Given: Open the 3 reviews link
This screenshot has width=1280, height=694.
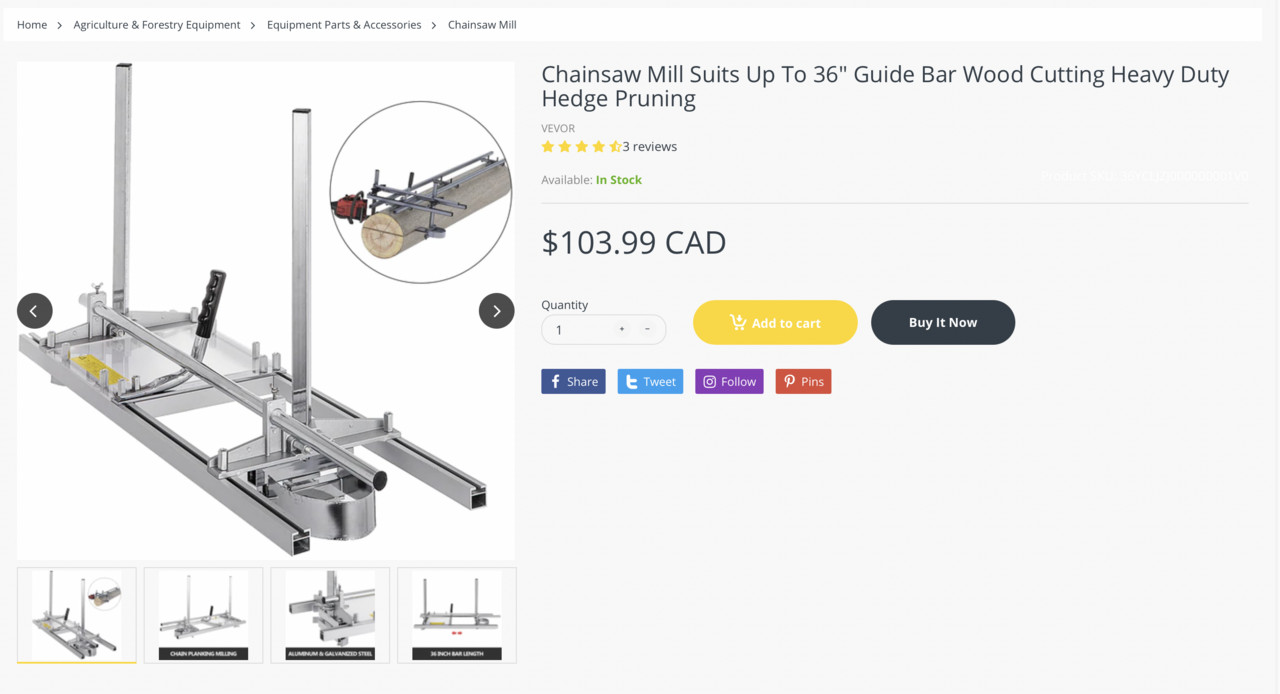Looking at the screenshot, I should click(650, 147).
